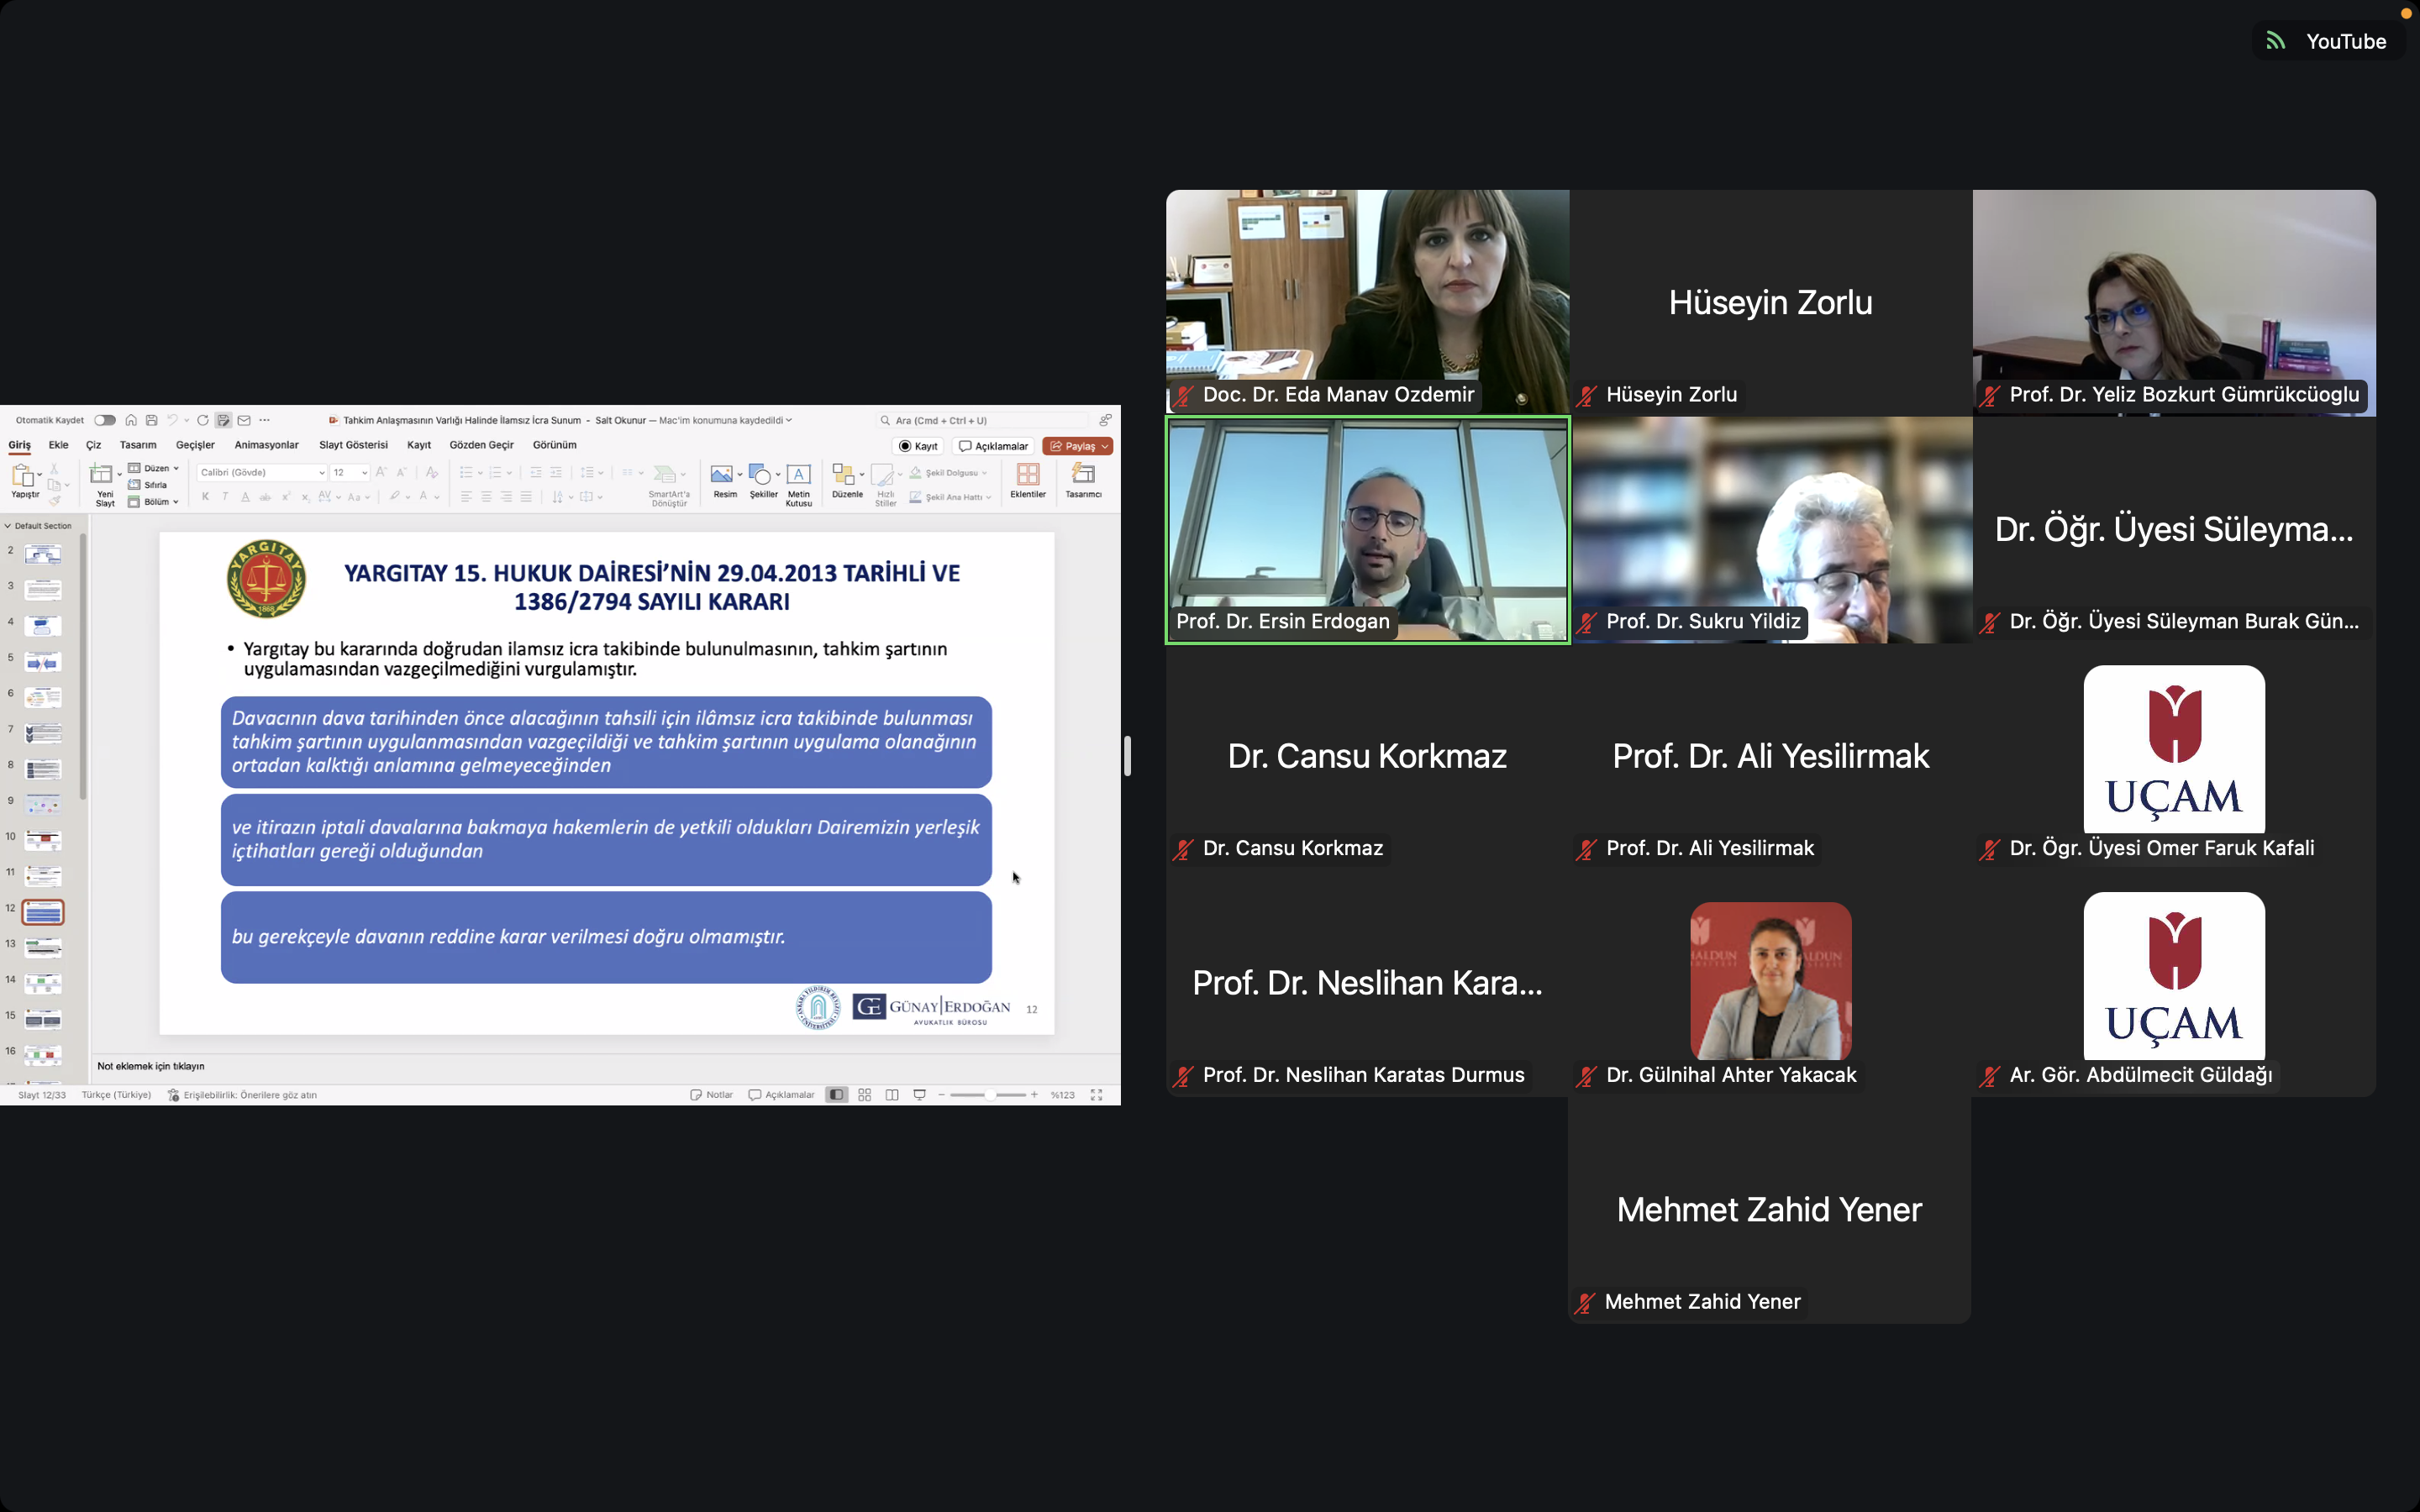Open comments with the Açıklamalar button
Viewport: 2420px width, 1512px height.
(992, 445)
